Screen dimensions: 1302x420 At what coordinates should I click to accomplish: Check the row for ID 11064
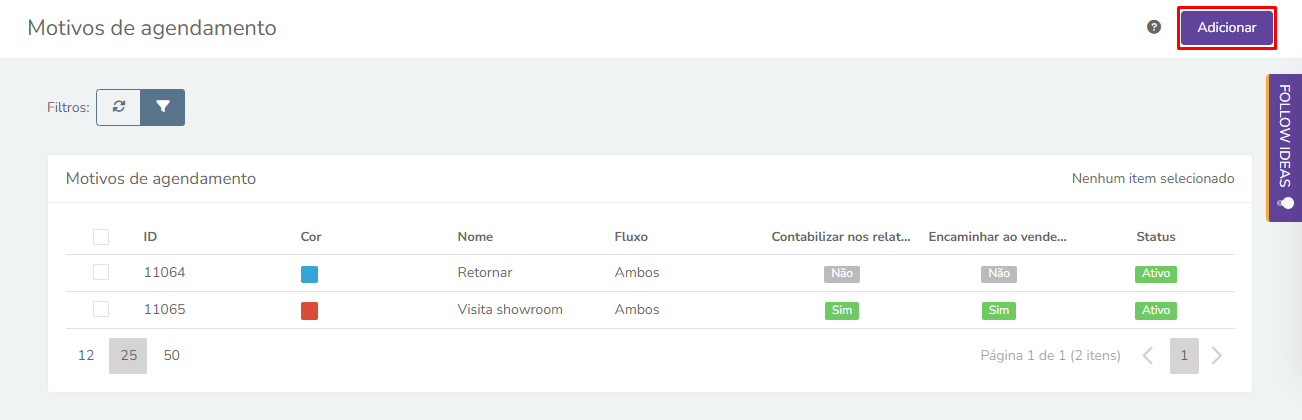tap(101, 272)
